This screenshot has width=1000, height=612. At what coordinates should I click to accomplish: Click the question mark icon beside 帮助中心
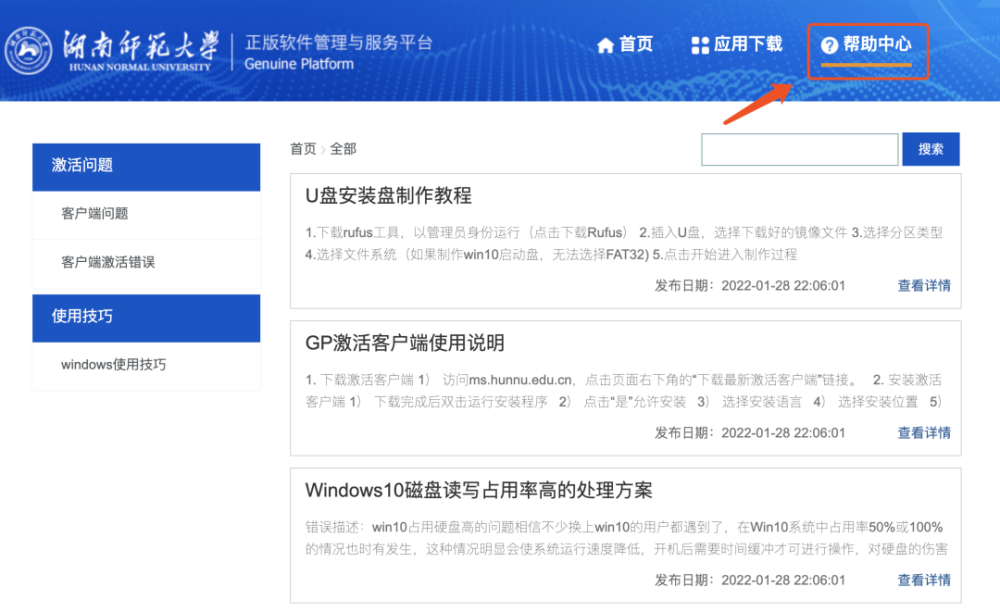[x=829, y=45]
